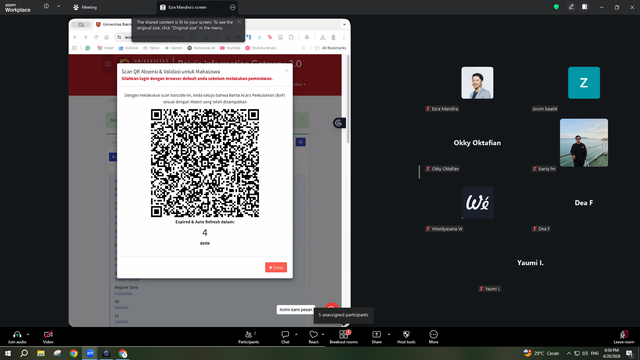640x360 pixels.
Task: Open File Explorer from taskbar
Action: coord(41,353)
